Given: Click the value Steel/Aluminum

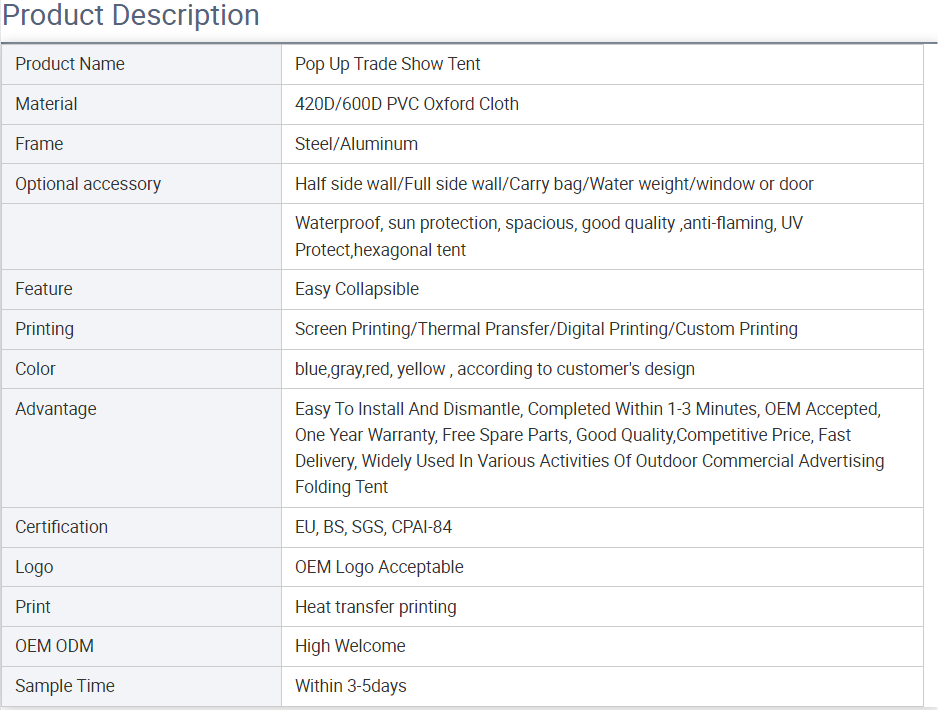Looking at the screenshot, I should point(357,144).
